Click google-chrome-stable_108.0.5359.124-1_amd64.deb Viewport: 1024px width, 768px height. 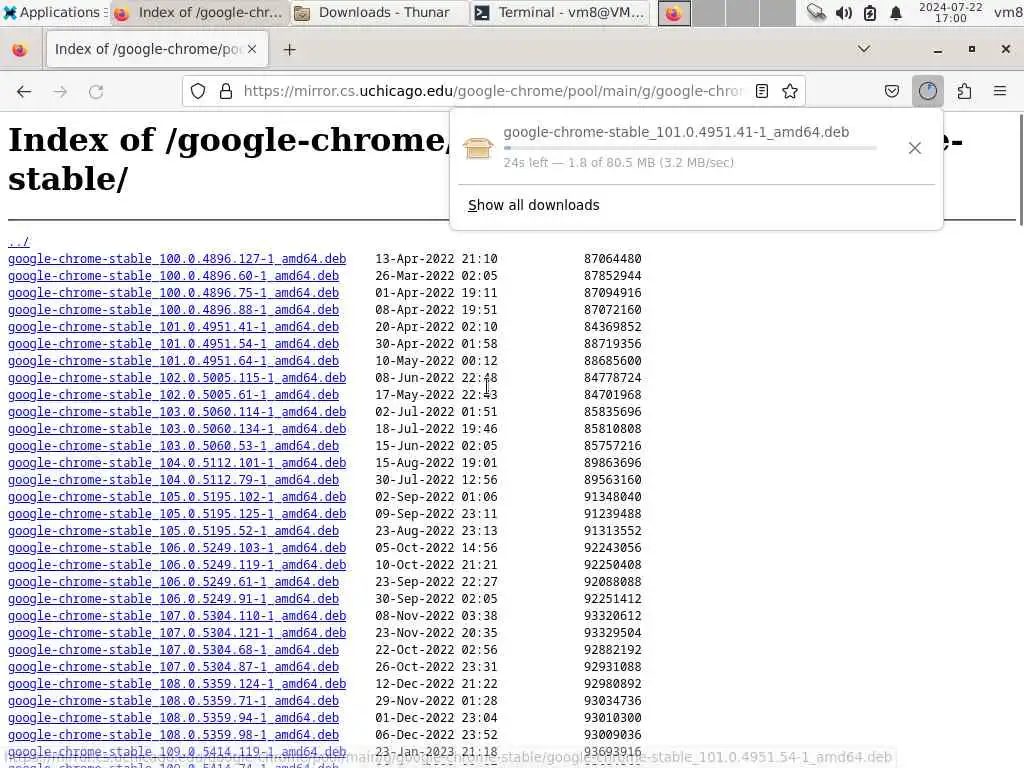coord(177,683)
